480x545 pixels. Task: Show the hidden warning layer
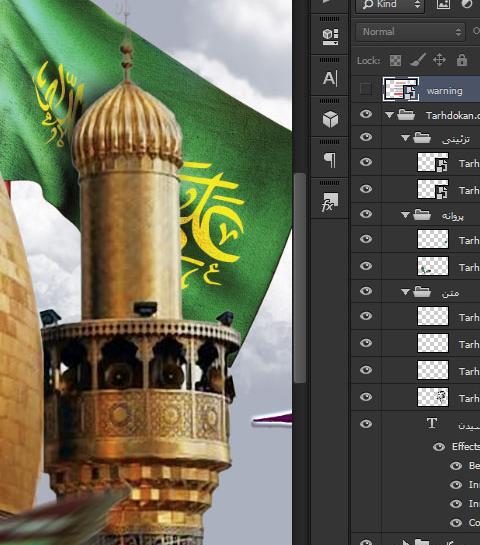click(366, 89)
